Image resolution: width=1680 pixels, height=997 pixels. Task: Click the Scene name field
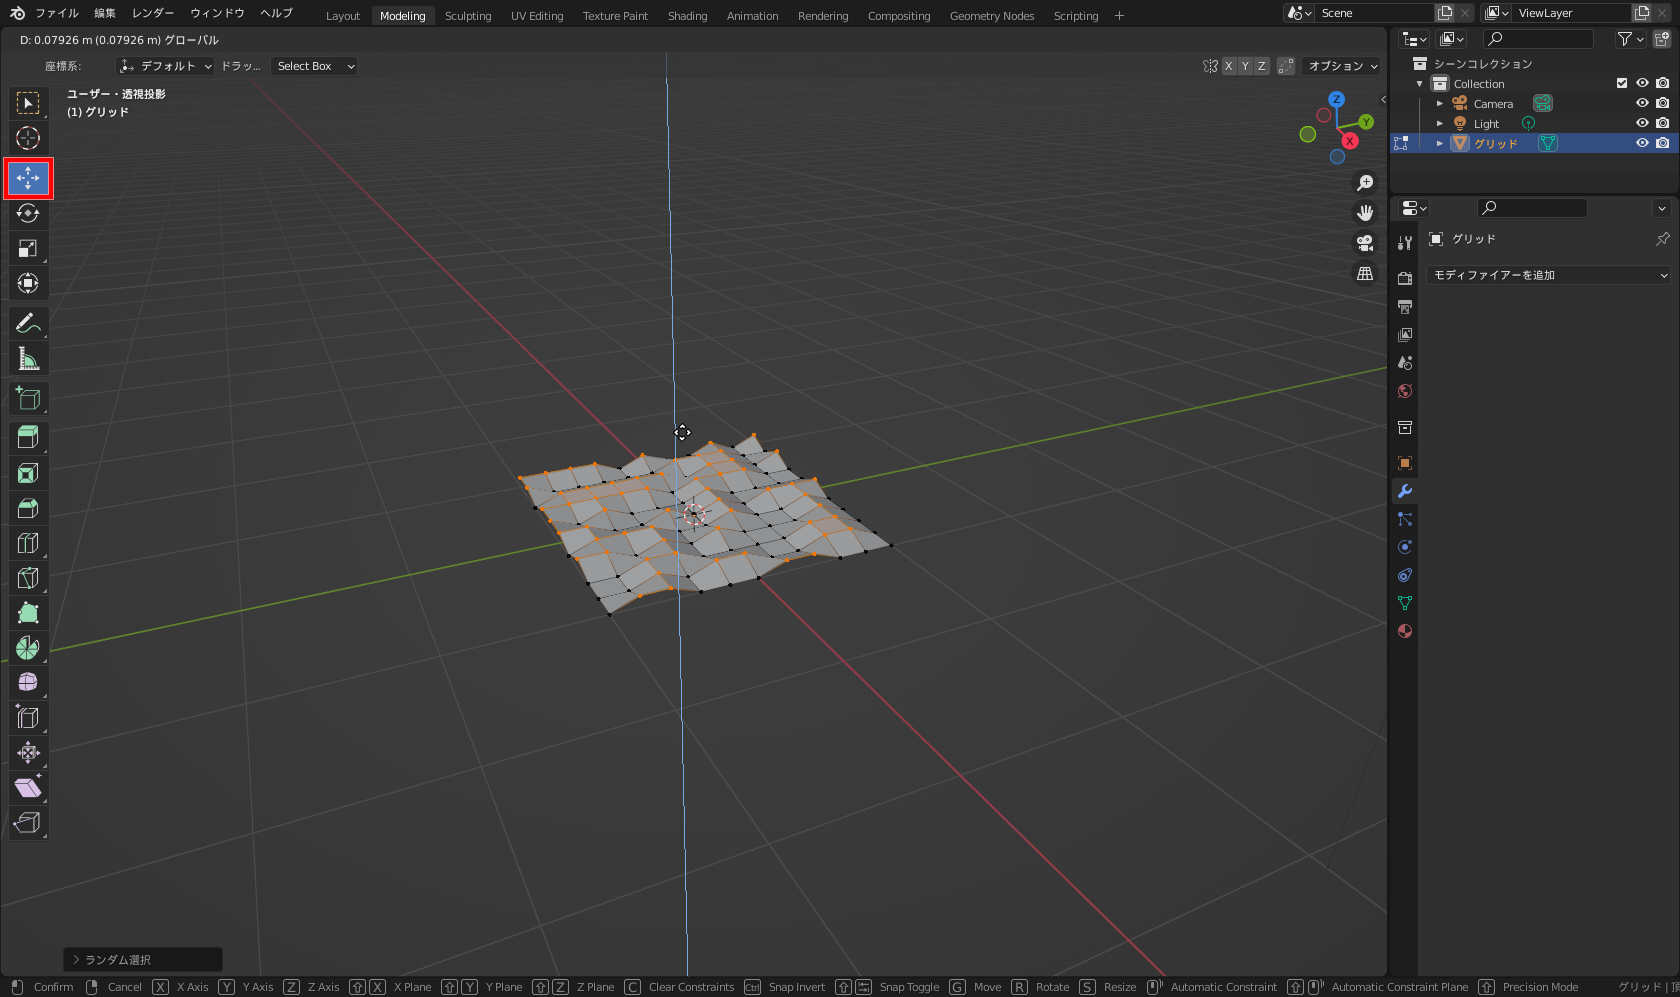point(1376,13)
